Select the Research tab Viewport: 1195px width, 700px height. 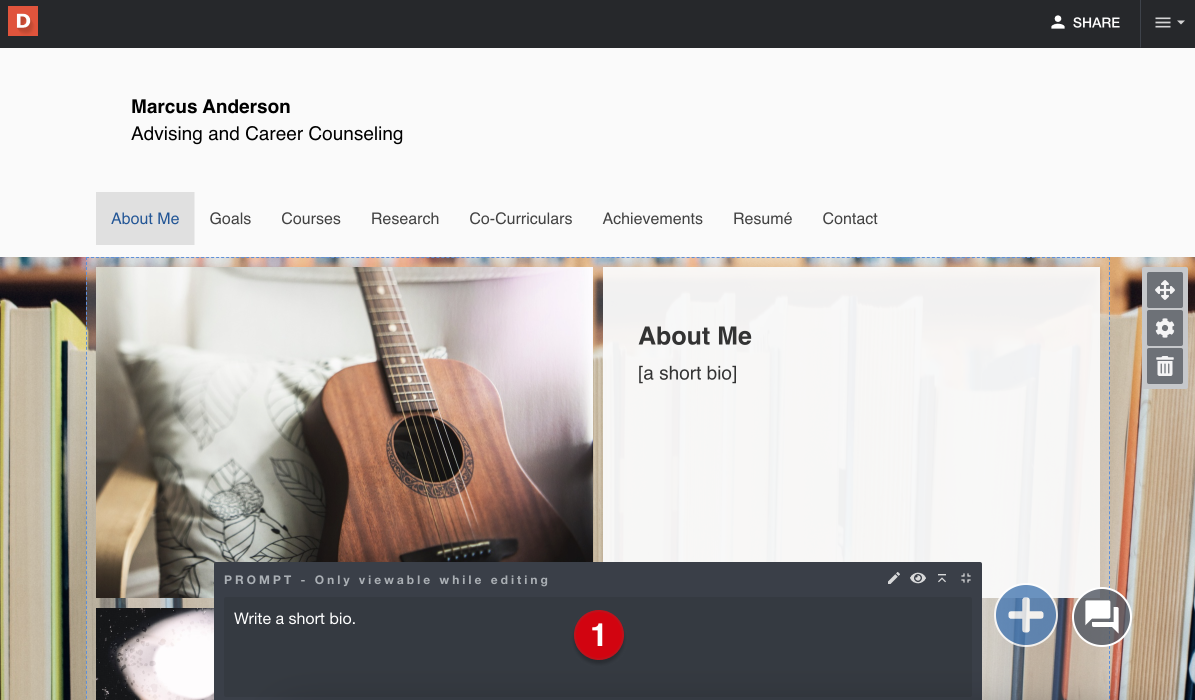coord(405,219)
